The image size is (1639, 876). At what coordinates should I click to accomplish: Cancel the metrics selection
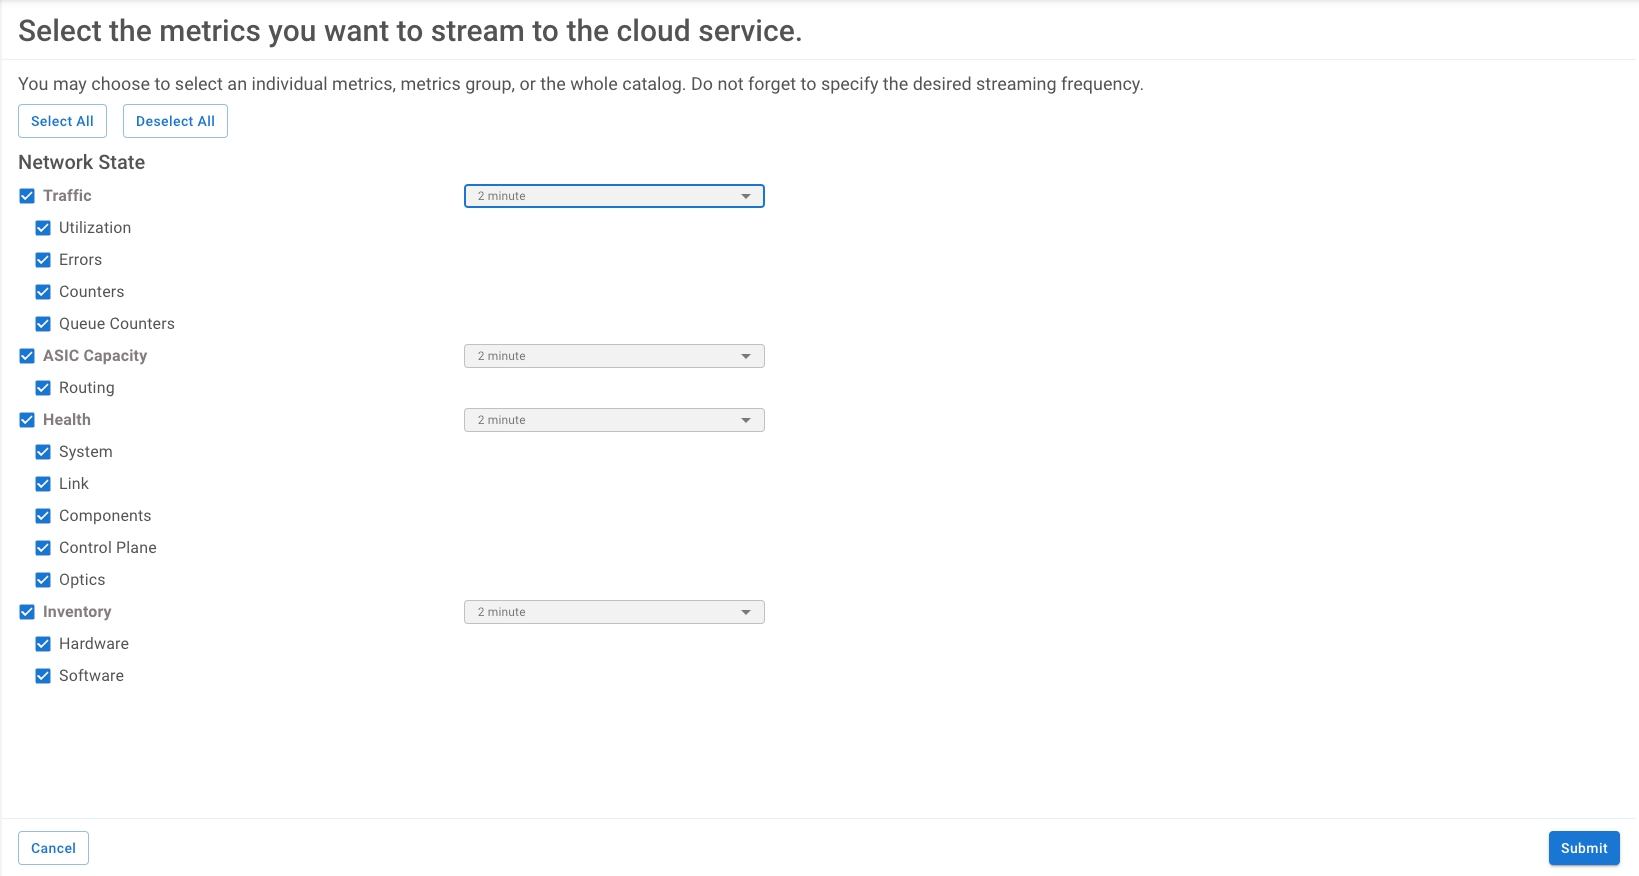pos(53,848)
